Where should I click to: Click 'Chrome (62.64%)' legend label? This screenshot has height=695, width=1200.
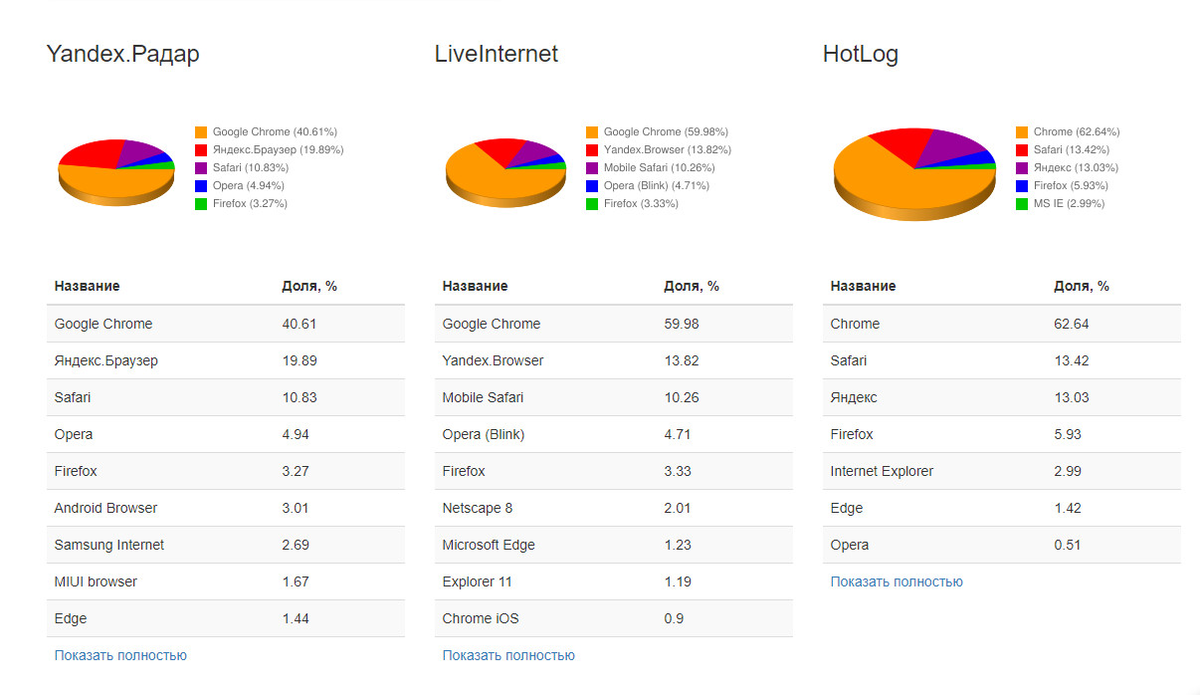click(1076, 132)
